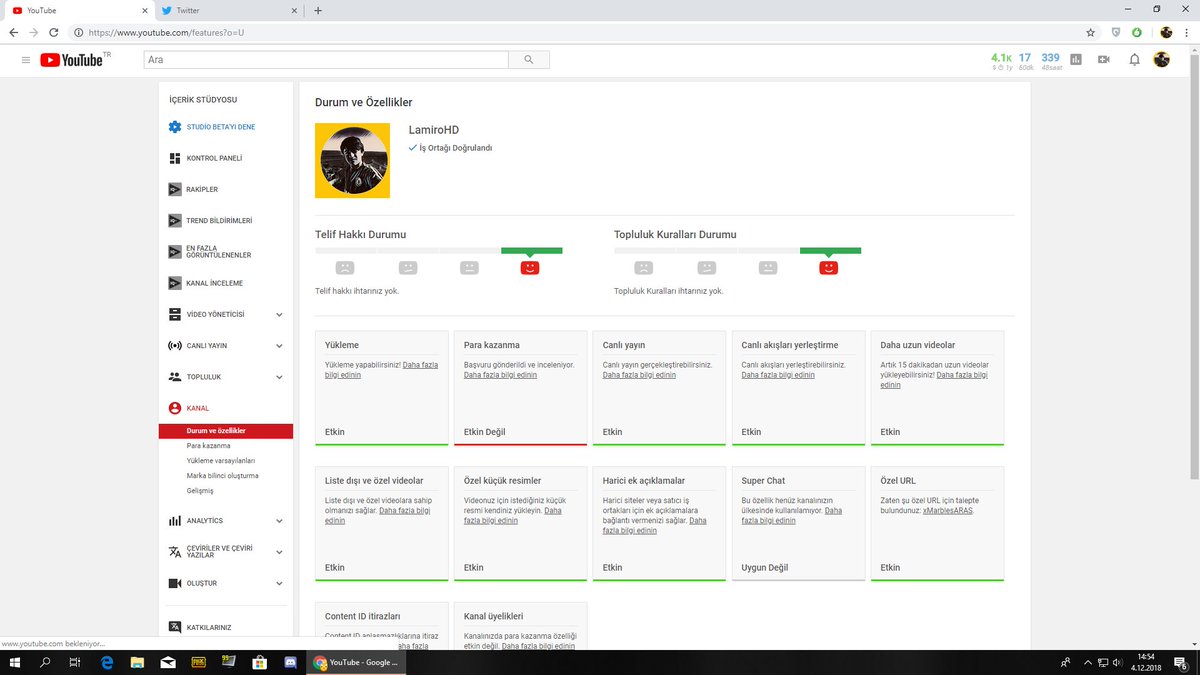Click the xMarblesARAS custom URL link

click(947, 510)
